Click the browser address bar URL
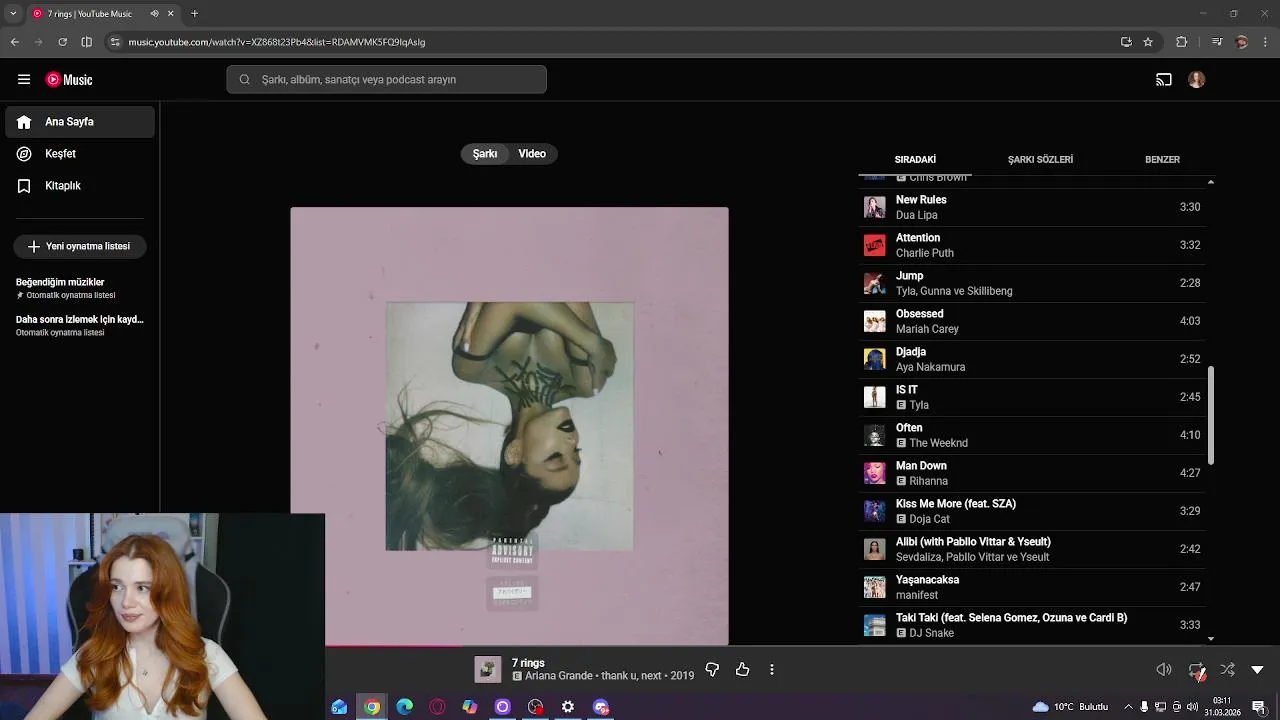 tap(276, 42)
